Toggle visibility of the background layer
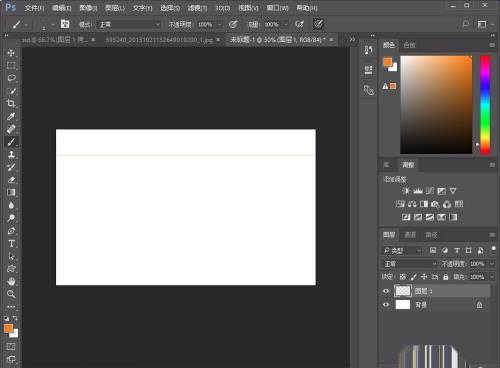The image size is (500, 368). (x=386, y=305)
